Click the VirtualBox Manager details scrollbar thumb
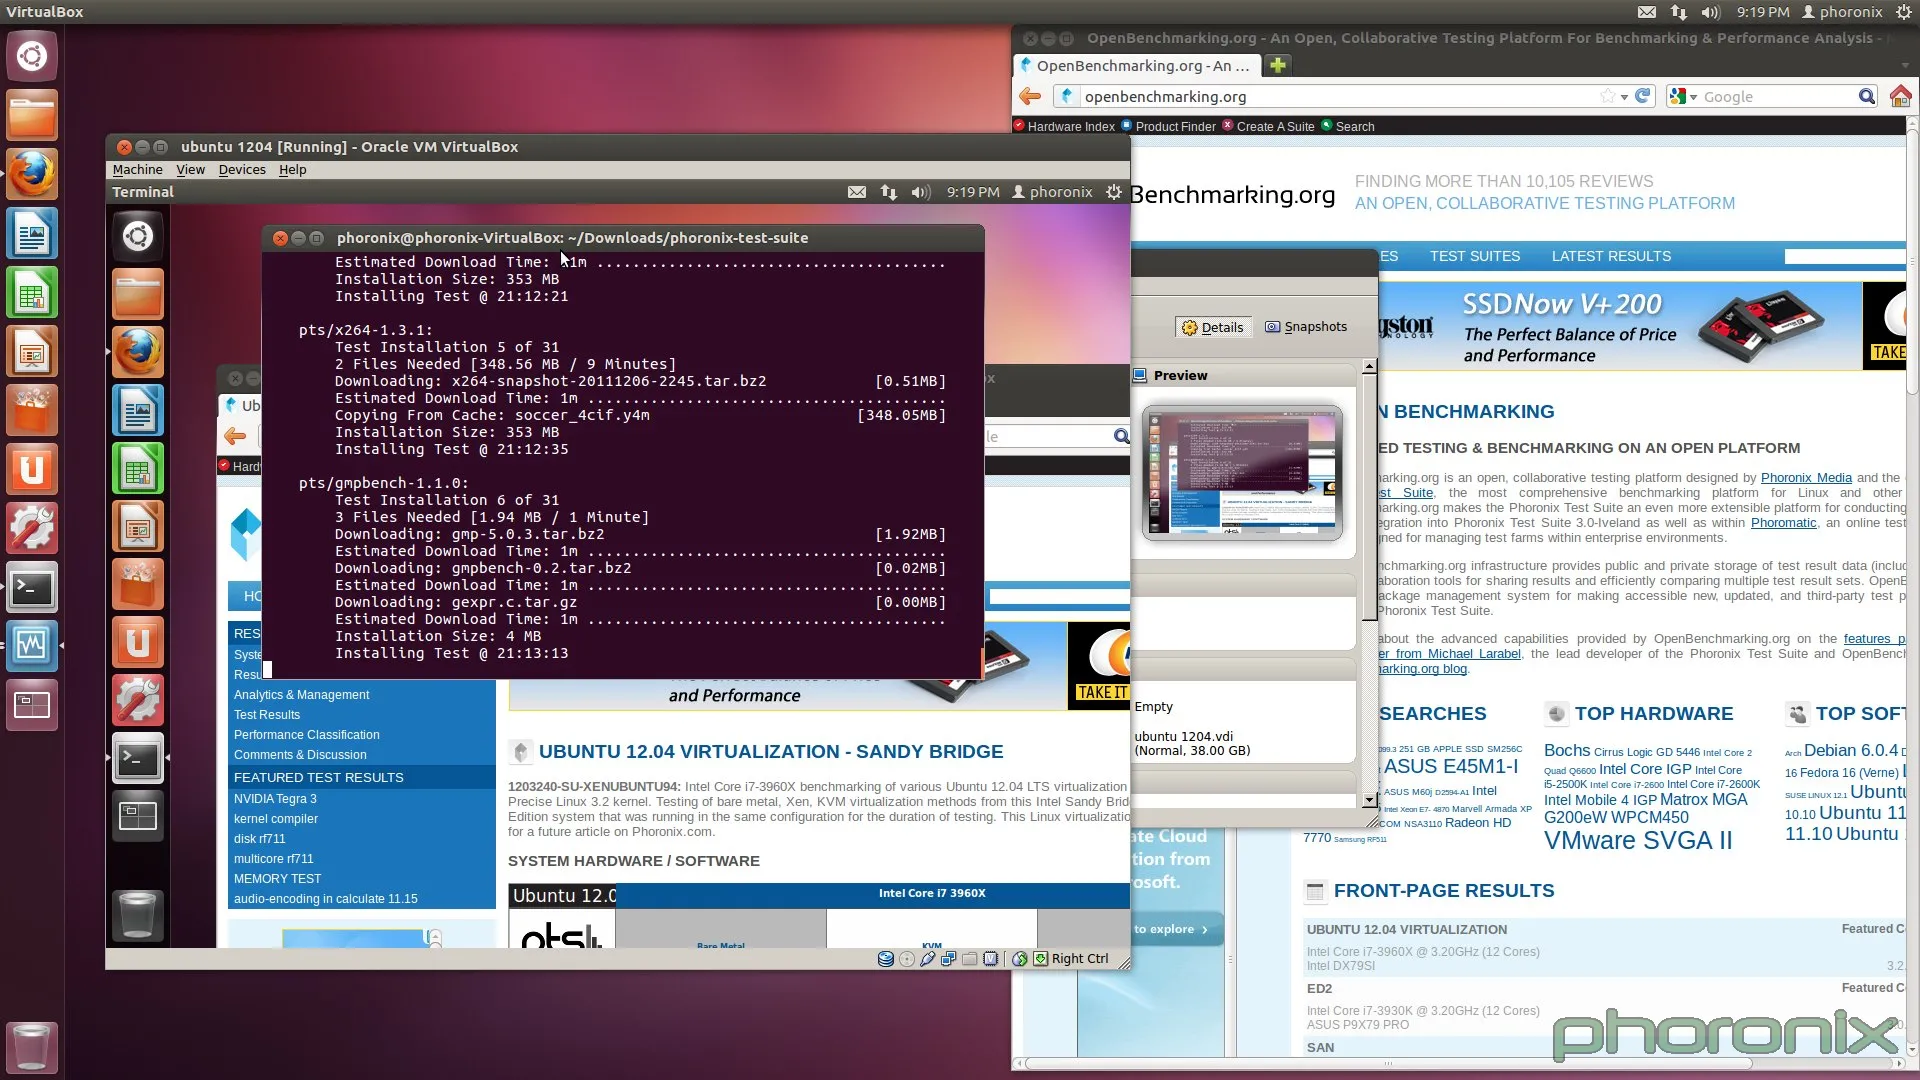Screen dimensions: 1920x1080 [1369, 497]
